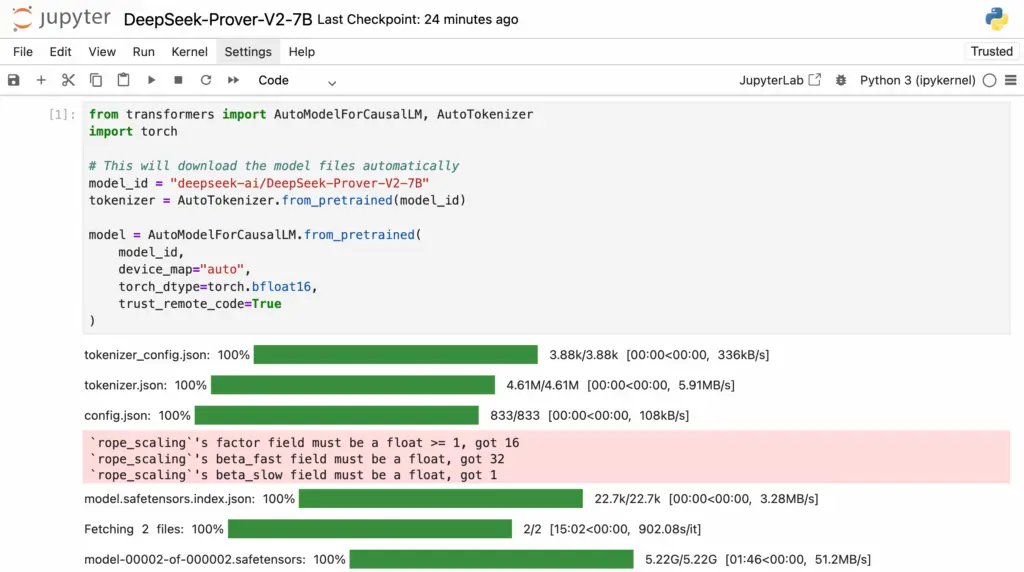The image size is (1024, 572).
Task: Click the 2/2 [15:02<00:00, 902.08s/it] text
Action: tap(612, 529)
